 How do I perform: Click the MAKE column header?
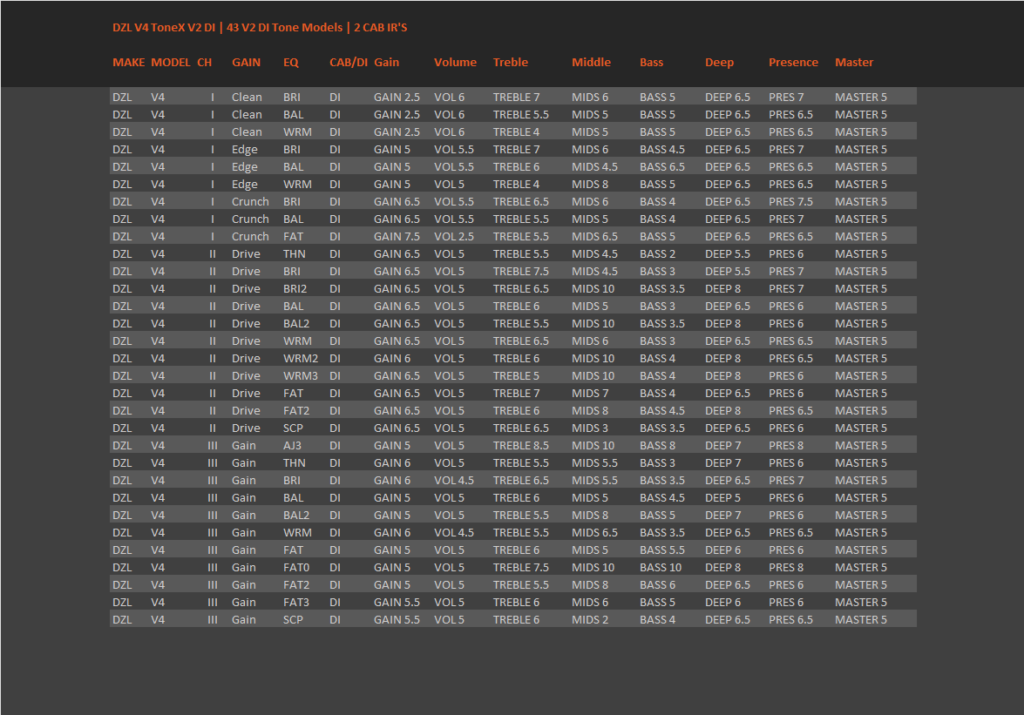coord(129,62)
